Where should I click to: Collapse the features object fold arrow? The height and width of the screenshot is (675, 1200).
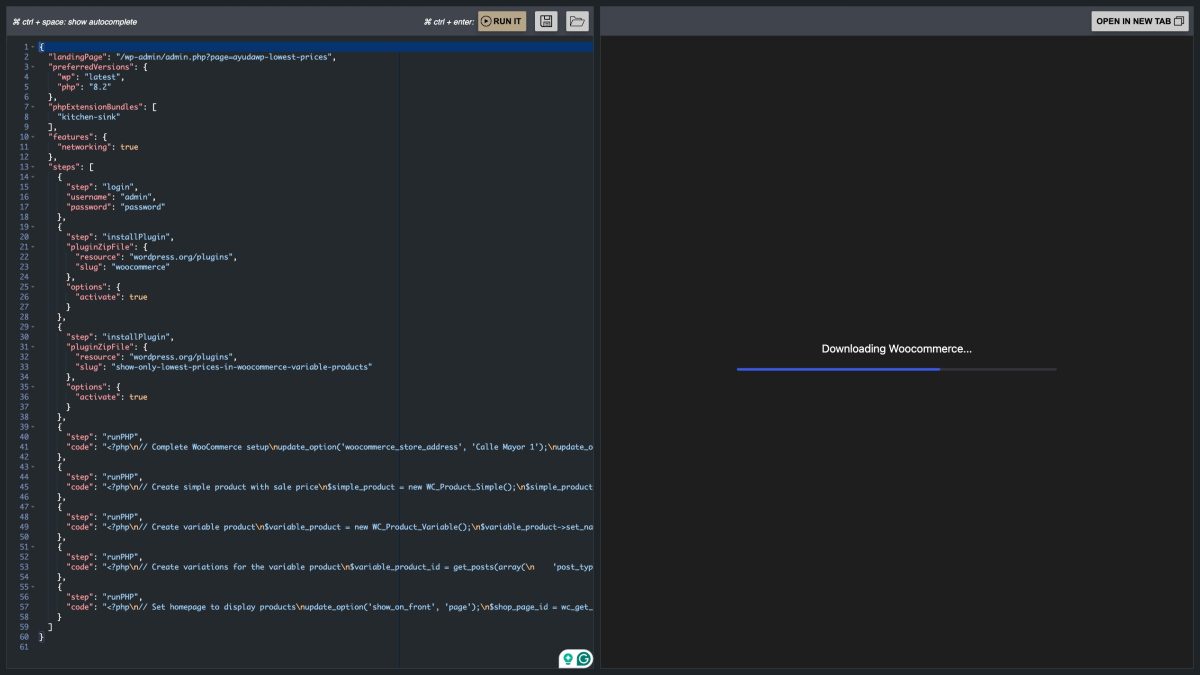point(32,137)
